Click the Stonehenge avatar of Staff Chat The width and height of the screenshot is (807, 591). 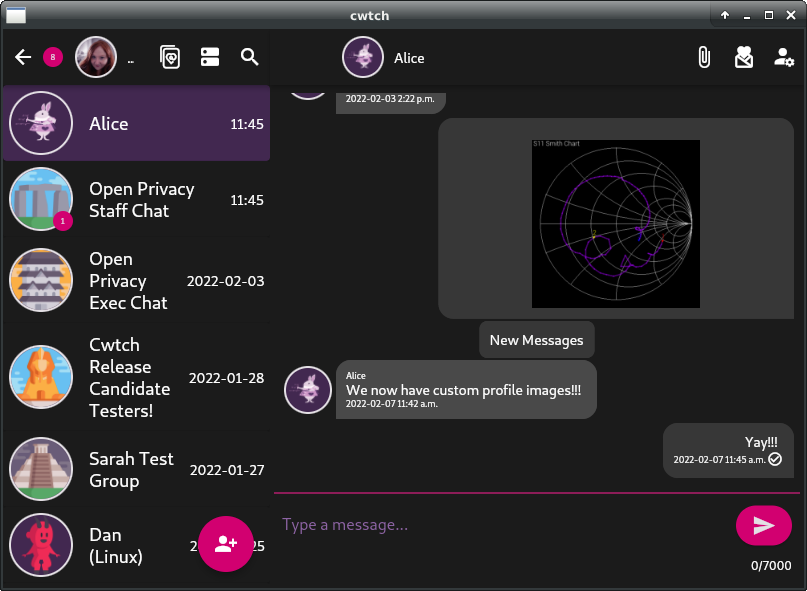[41, 199]
